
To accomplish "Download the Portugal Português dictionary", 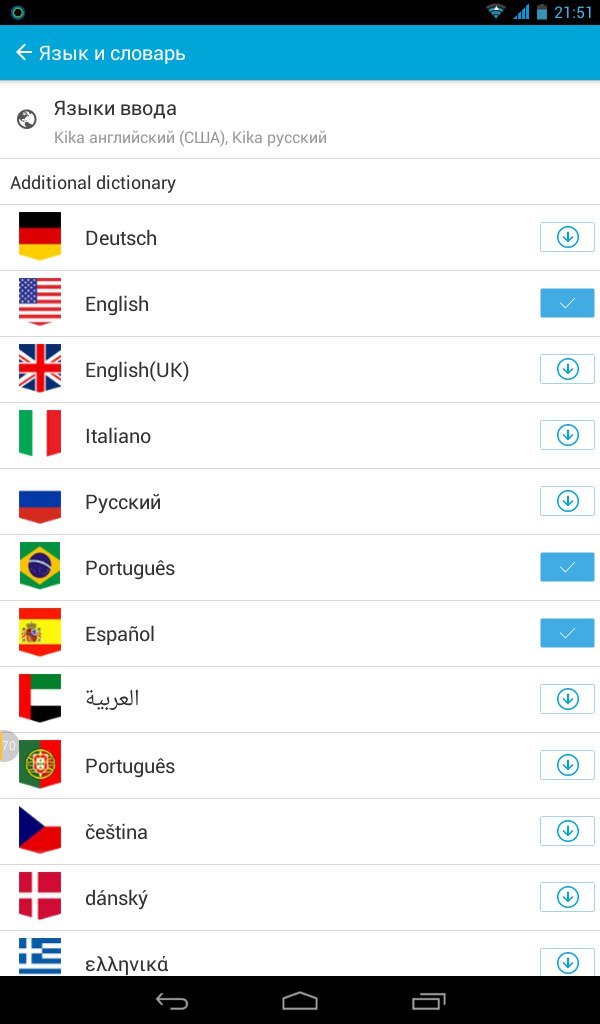I will pos(567,766).
